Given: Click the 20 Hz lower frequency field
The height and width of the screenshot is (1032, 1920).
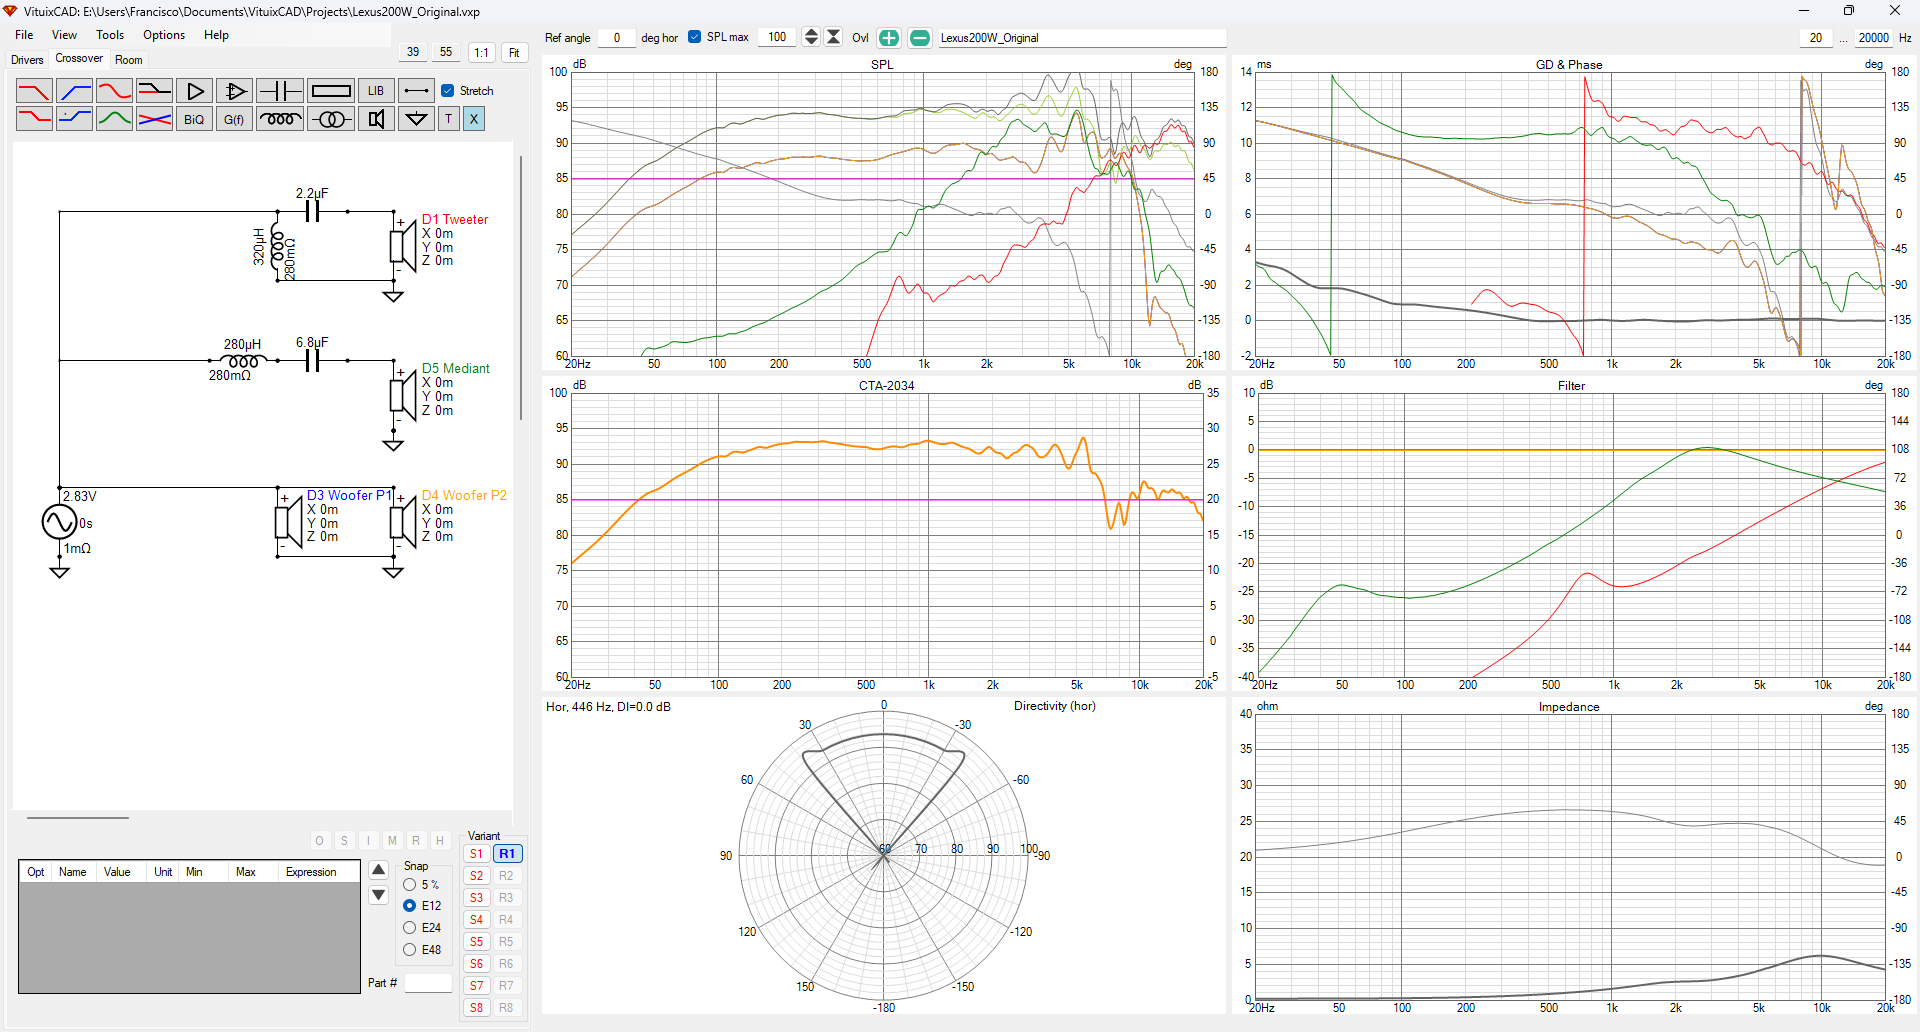Looking at the screenshot, I should [x=1816, y=38].
